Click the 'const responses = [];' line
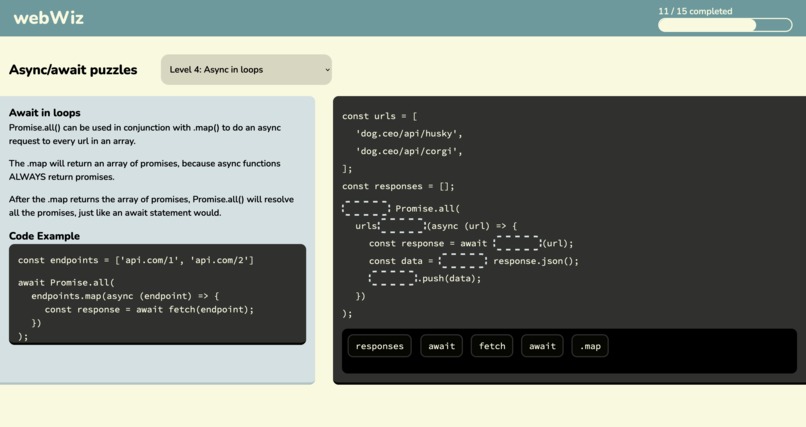Image resolution: width=806 pixels, height=427 pixels. pos(398,186)
